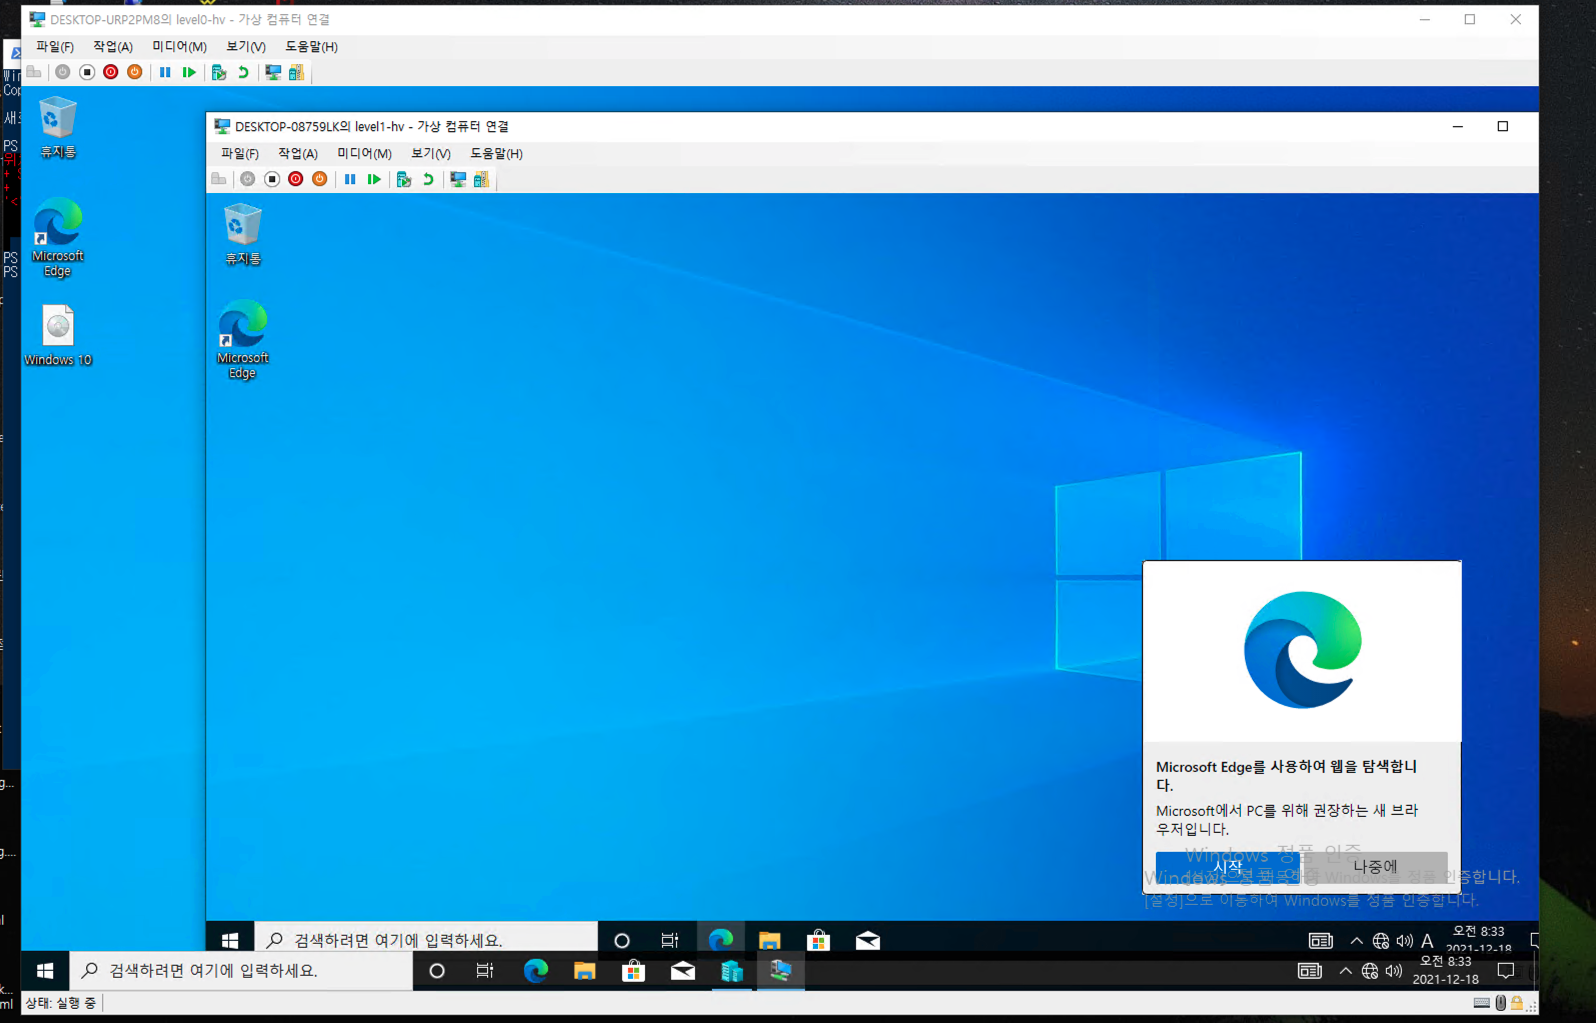The width and height of the screenshot is (1596, 1023).
Task: Click search box on outer level0-hv taskbar
Action: coord(241,970)
